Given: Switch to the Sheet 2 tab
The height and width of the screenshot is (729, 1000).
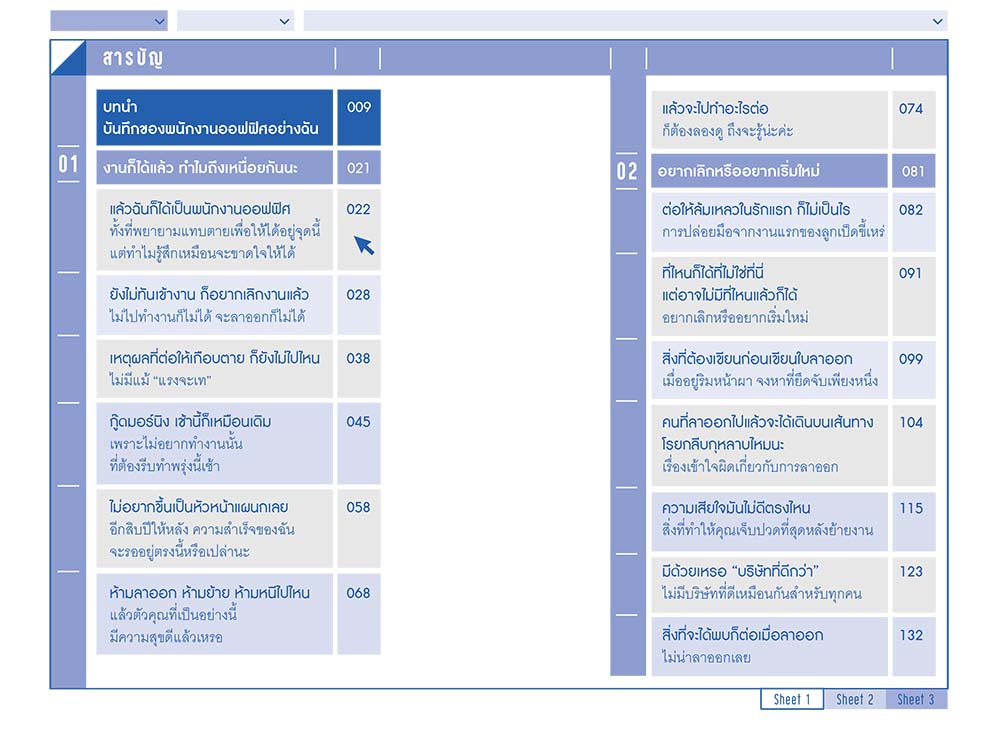Looking at the screenshot, I should pyautogui.click(x=855, y=700).
